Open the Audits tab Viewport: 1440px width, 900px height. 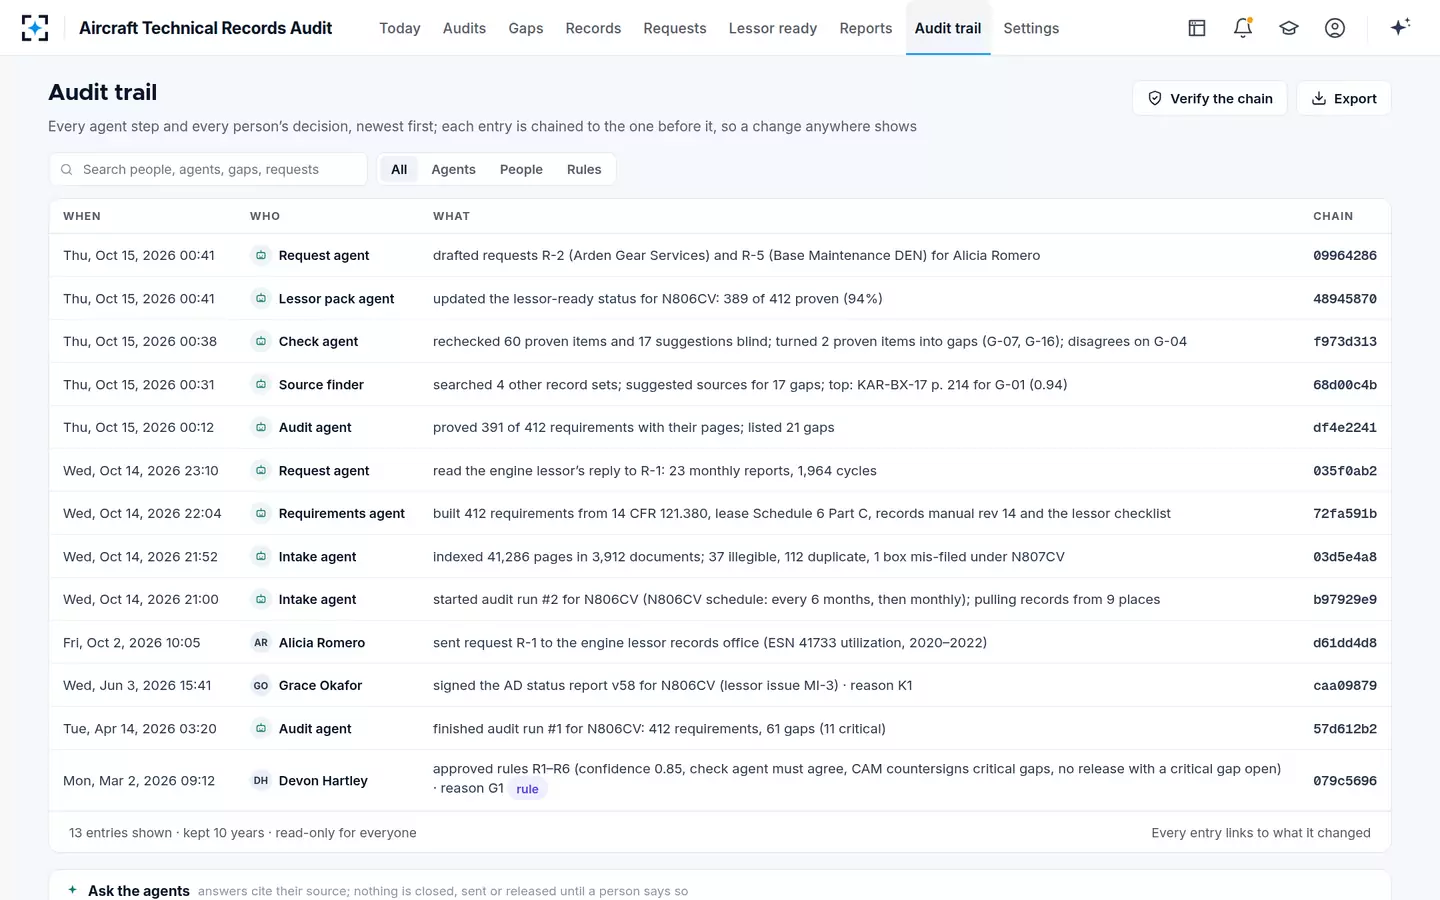pyautogui.click(x=464, y=28)
